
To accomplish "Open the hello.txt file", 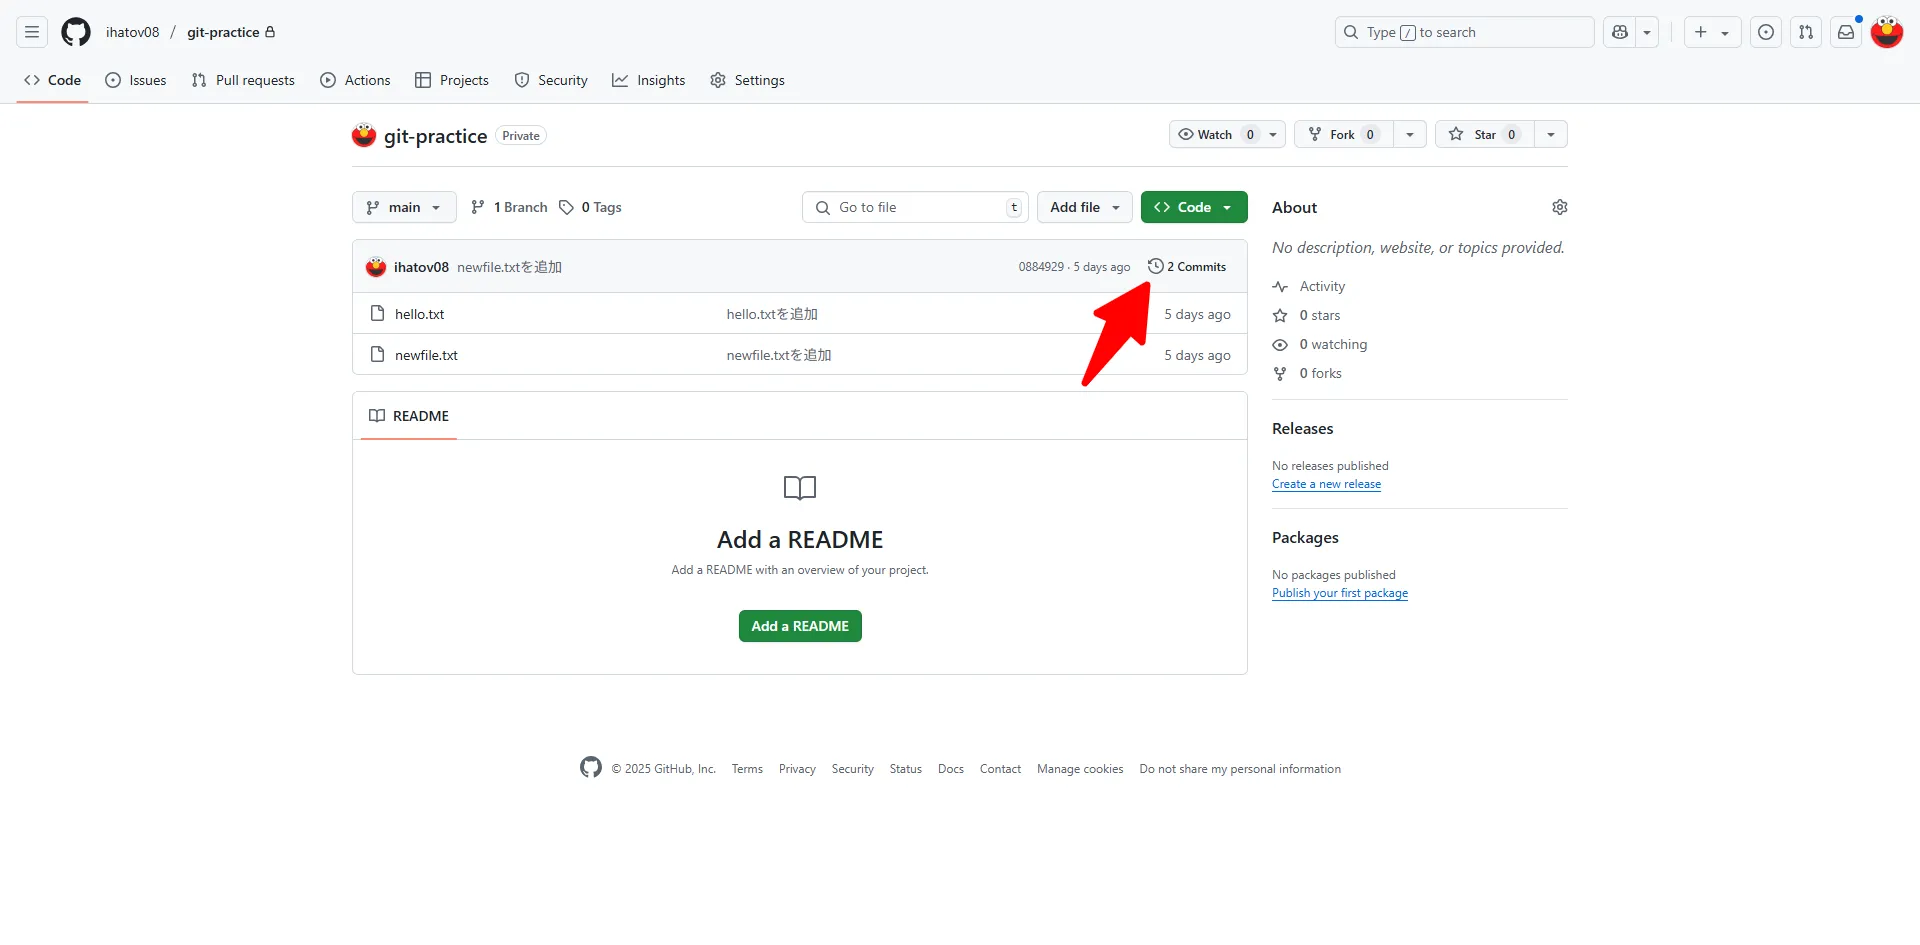I will click(x=419, y=314).
